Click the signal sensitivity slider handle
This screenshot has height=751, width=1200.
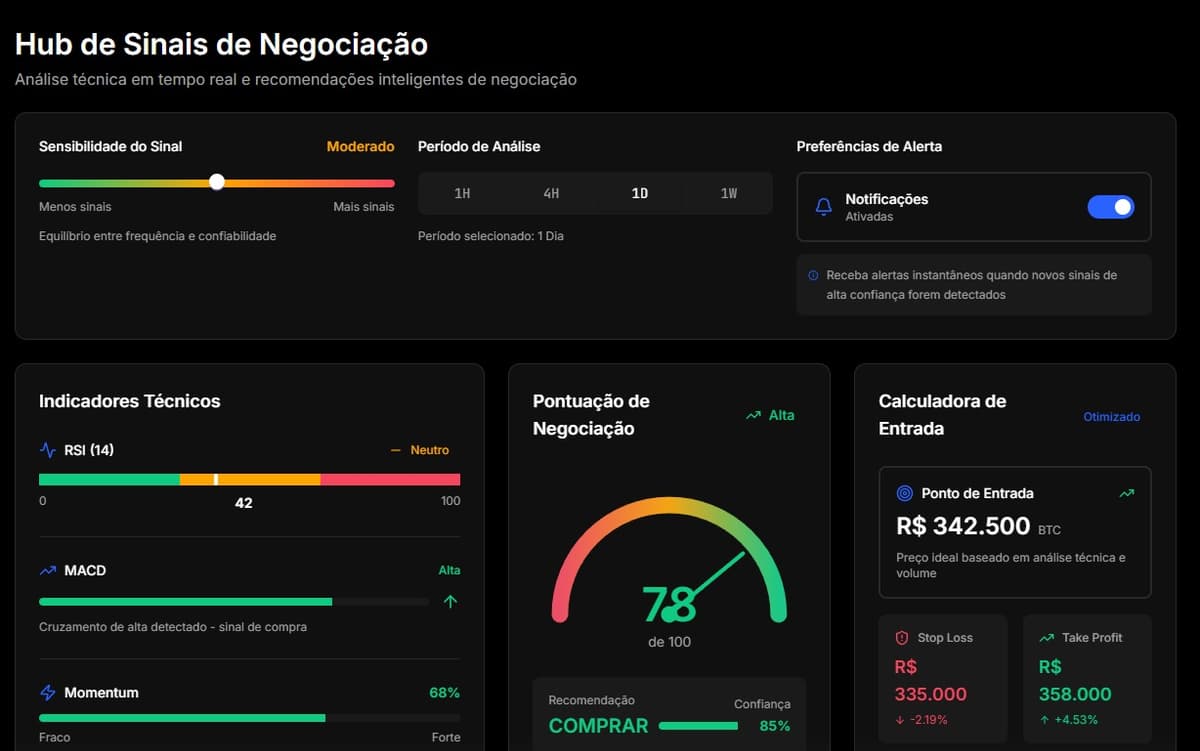coord(217,182)
